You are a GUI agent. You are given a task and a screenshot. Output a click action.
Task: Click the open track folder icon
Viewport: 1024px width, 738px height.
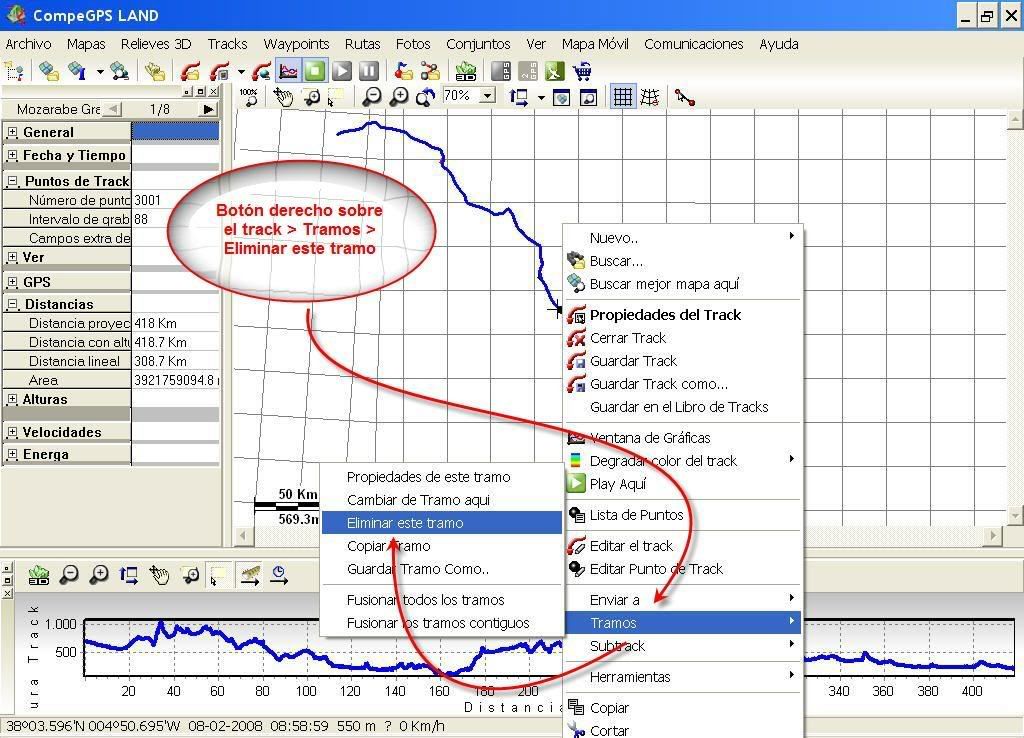(x=191, y=71)
